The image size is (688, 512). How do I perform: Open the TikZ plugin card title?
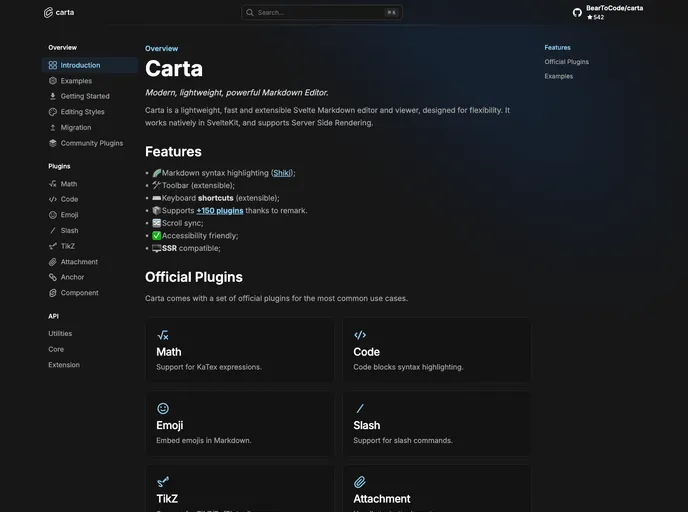167,499
